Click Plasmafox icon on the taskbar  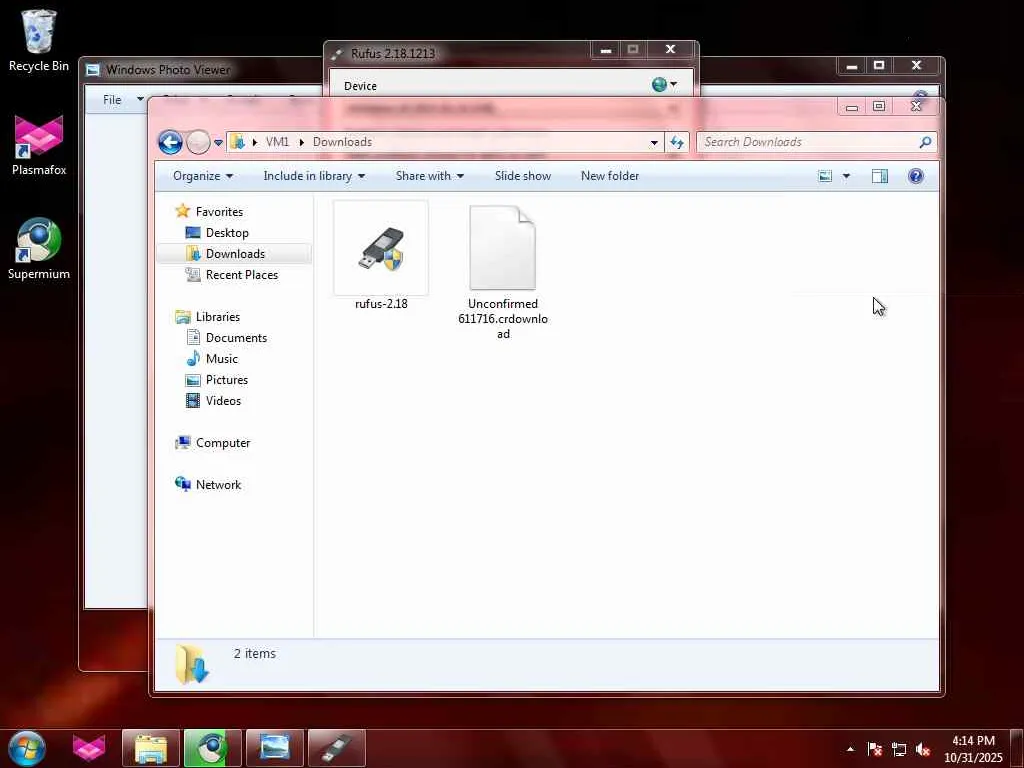(x=89, y=748)
